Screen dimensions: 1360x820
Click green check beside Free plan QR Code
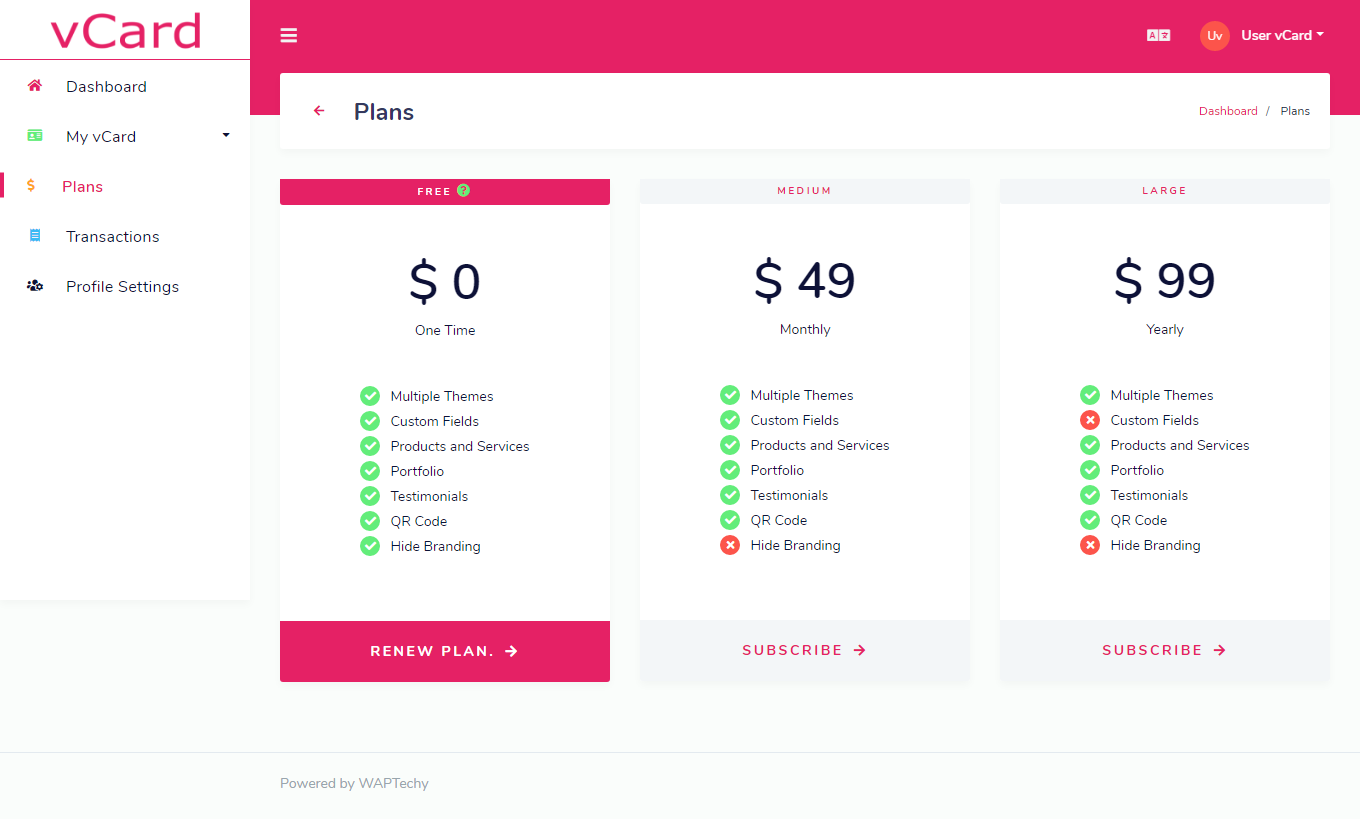370,521
